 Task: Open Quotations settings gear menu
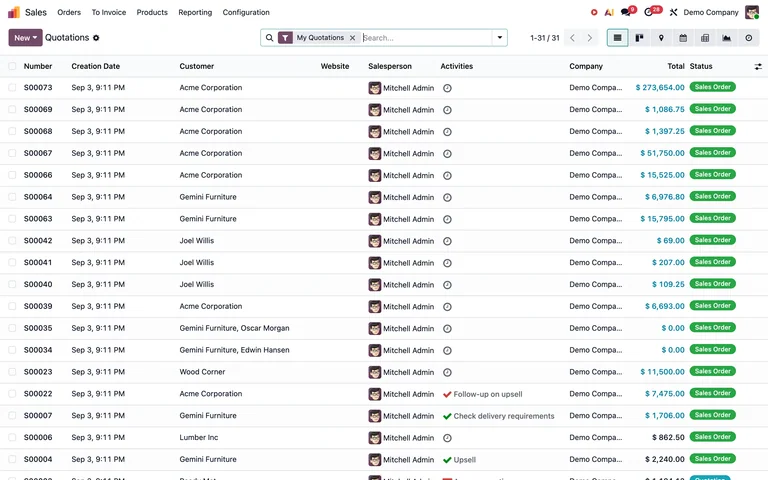96,38
